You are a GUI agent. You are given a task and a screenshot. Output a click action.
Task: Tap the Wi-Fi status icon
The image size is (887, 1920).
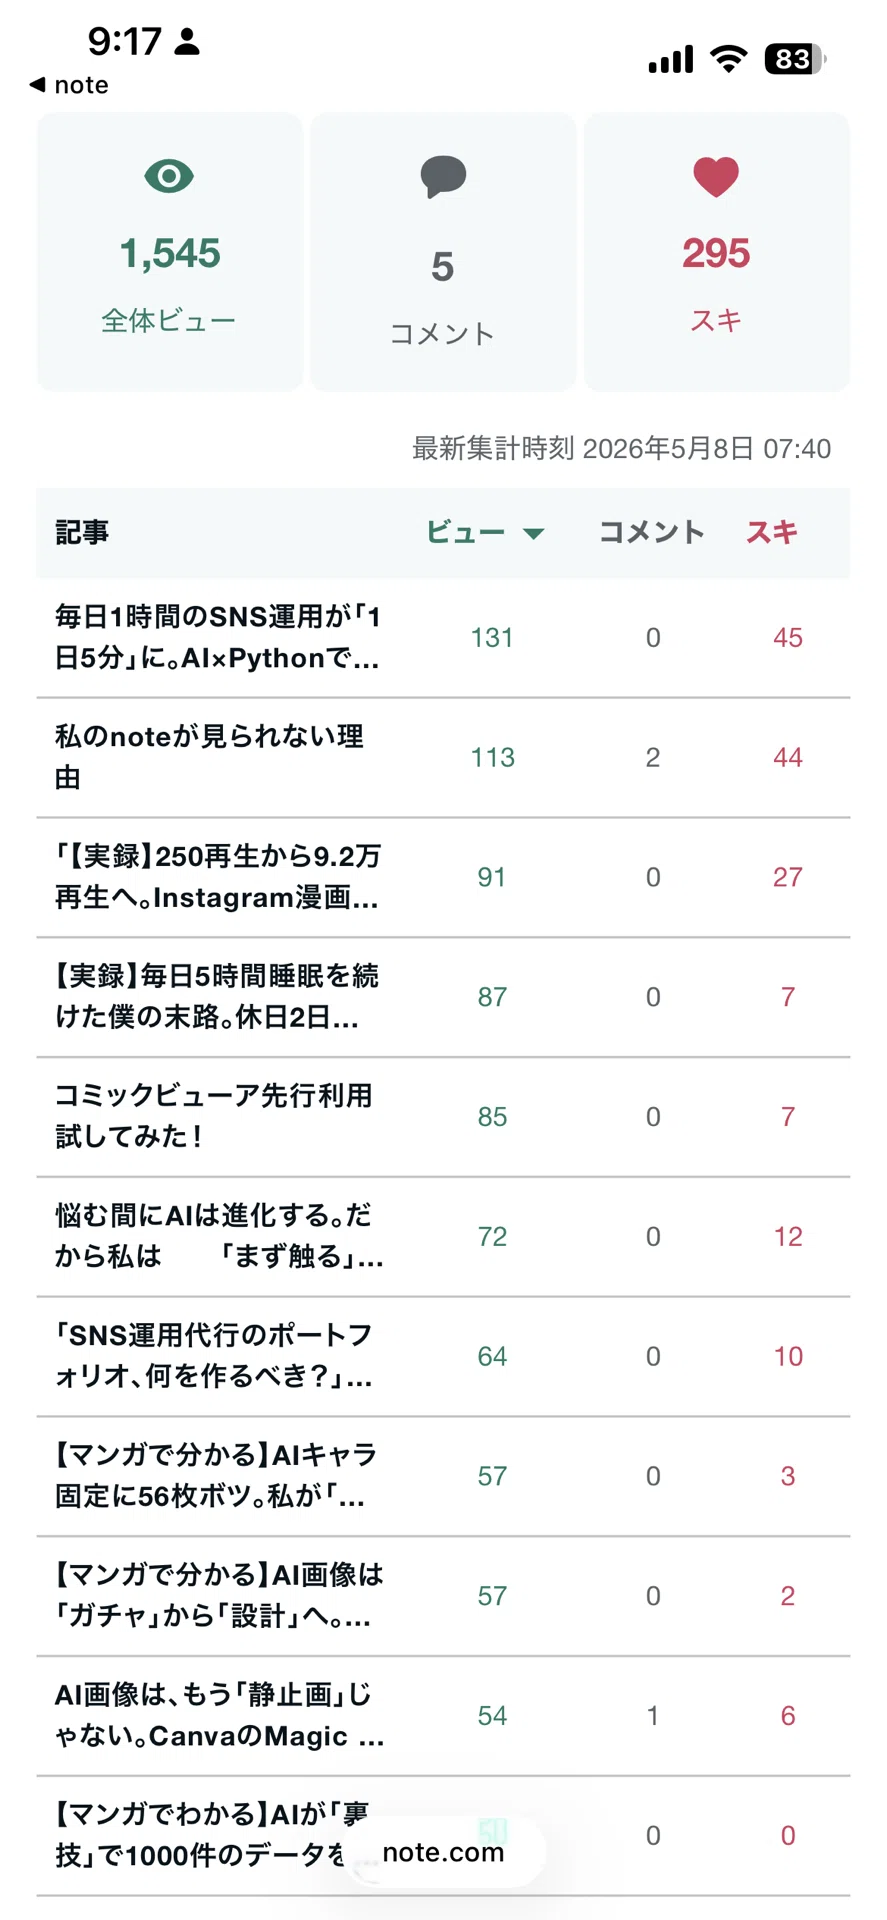click(729, 59)
